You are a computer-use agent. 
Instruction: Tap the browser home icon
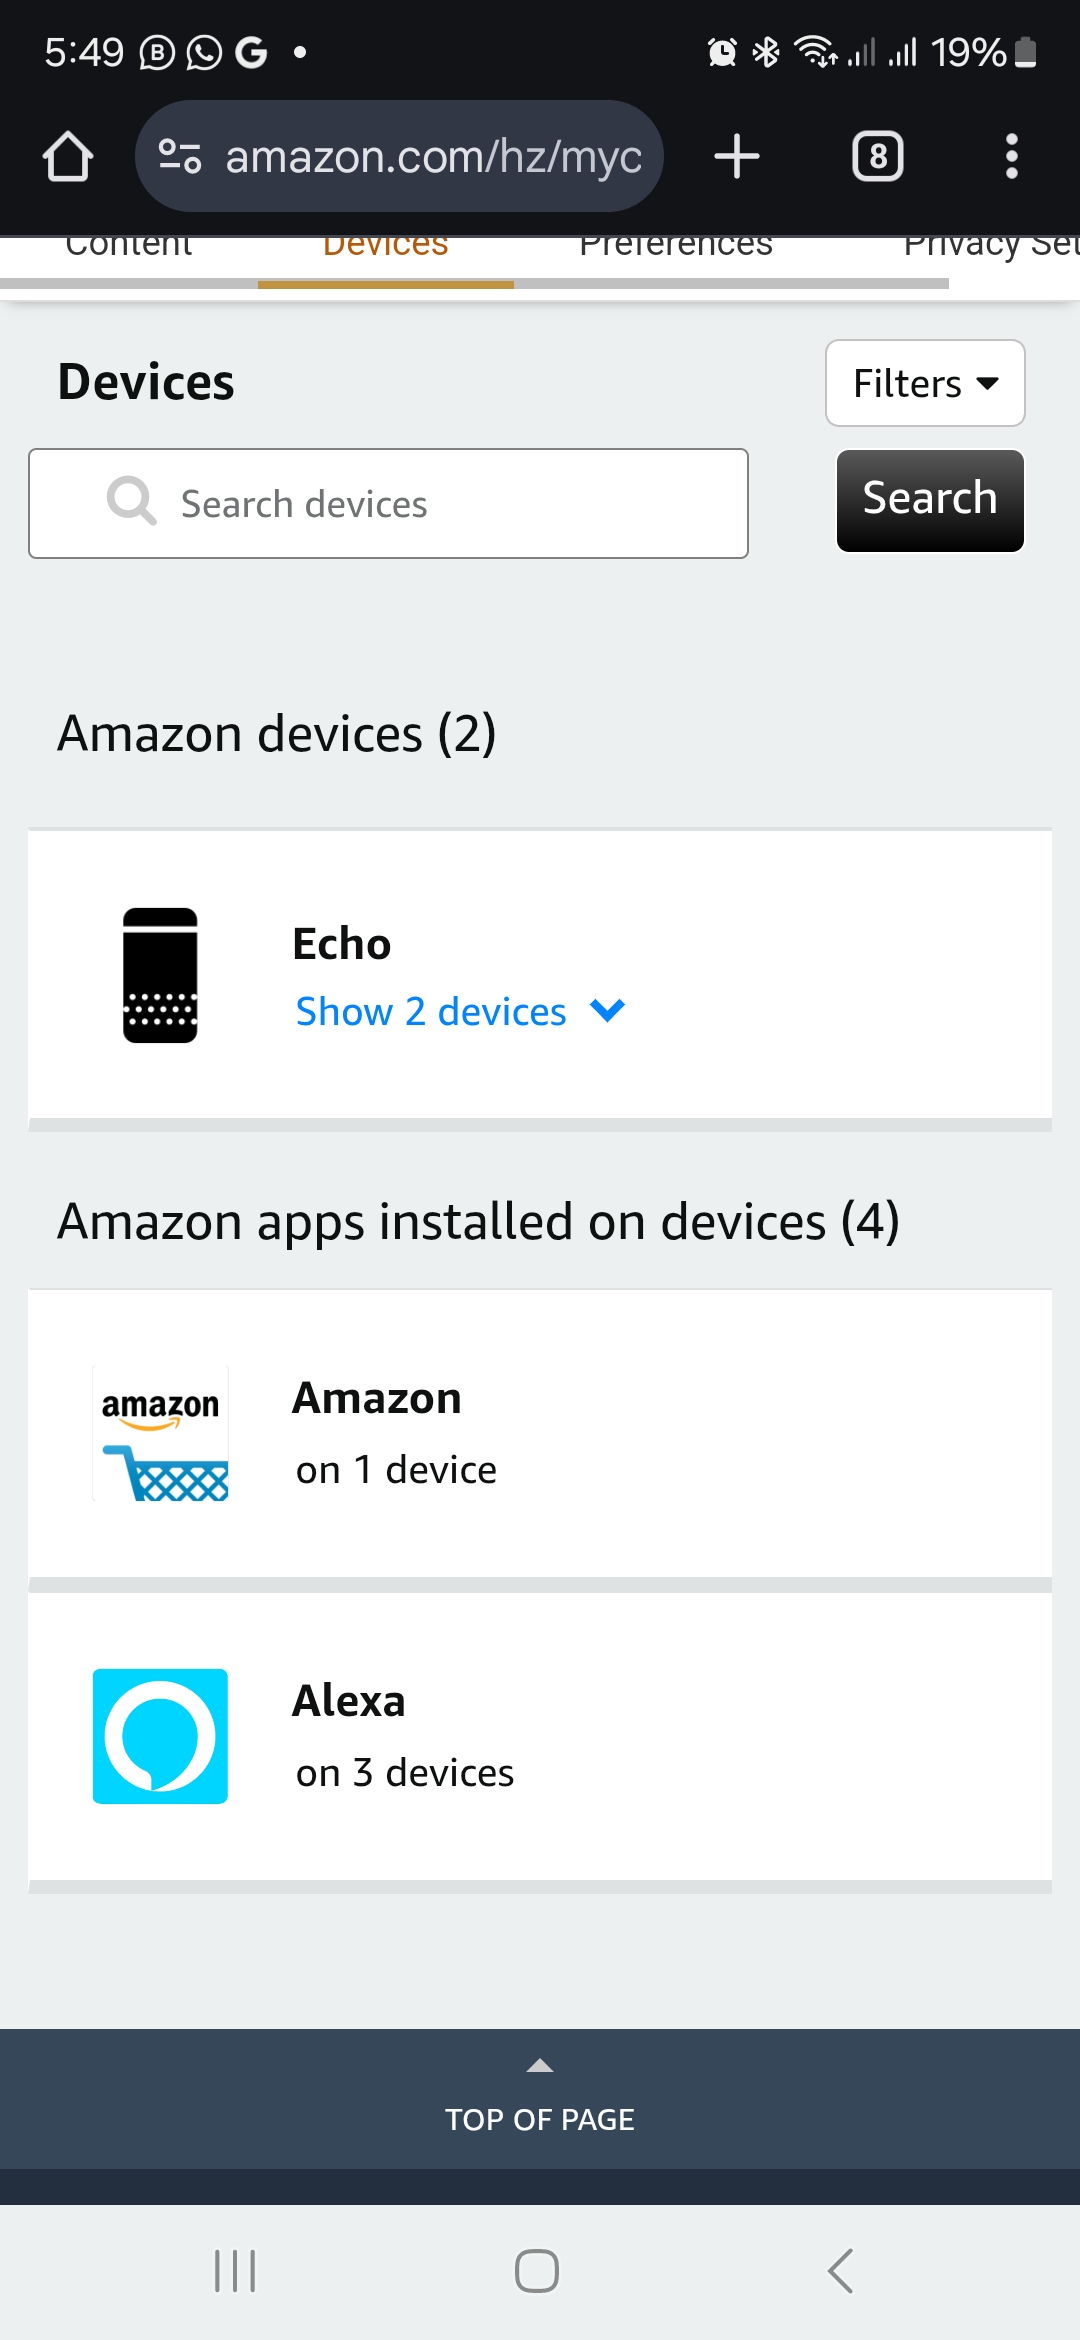(68, 157)
